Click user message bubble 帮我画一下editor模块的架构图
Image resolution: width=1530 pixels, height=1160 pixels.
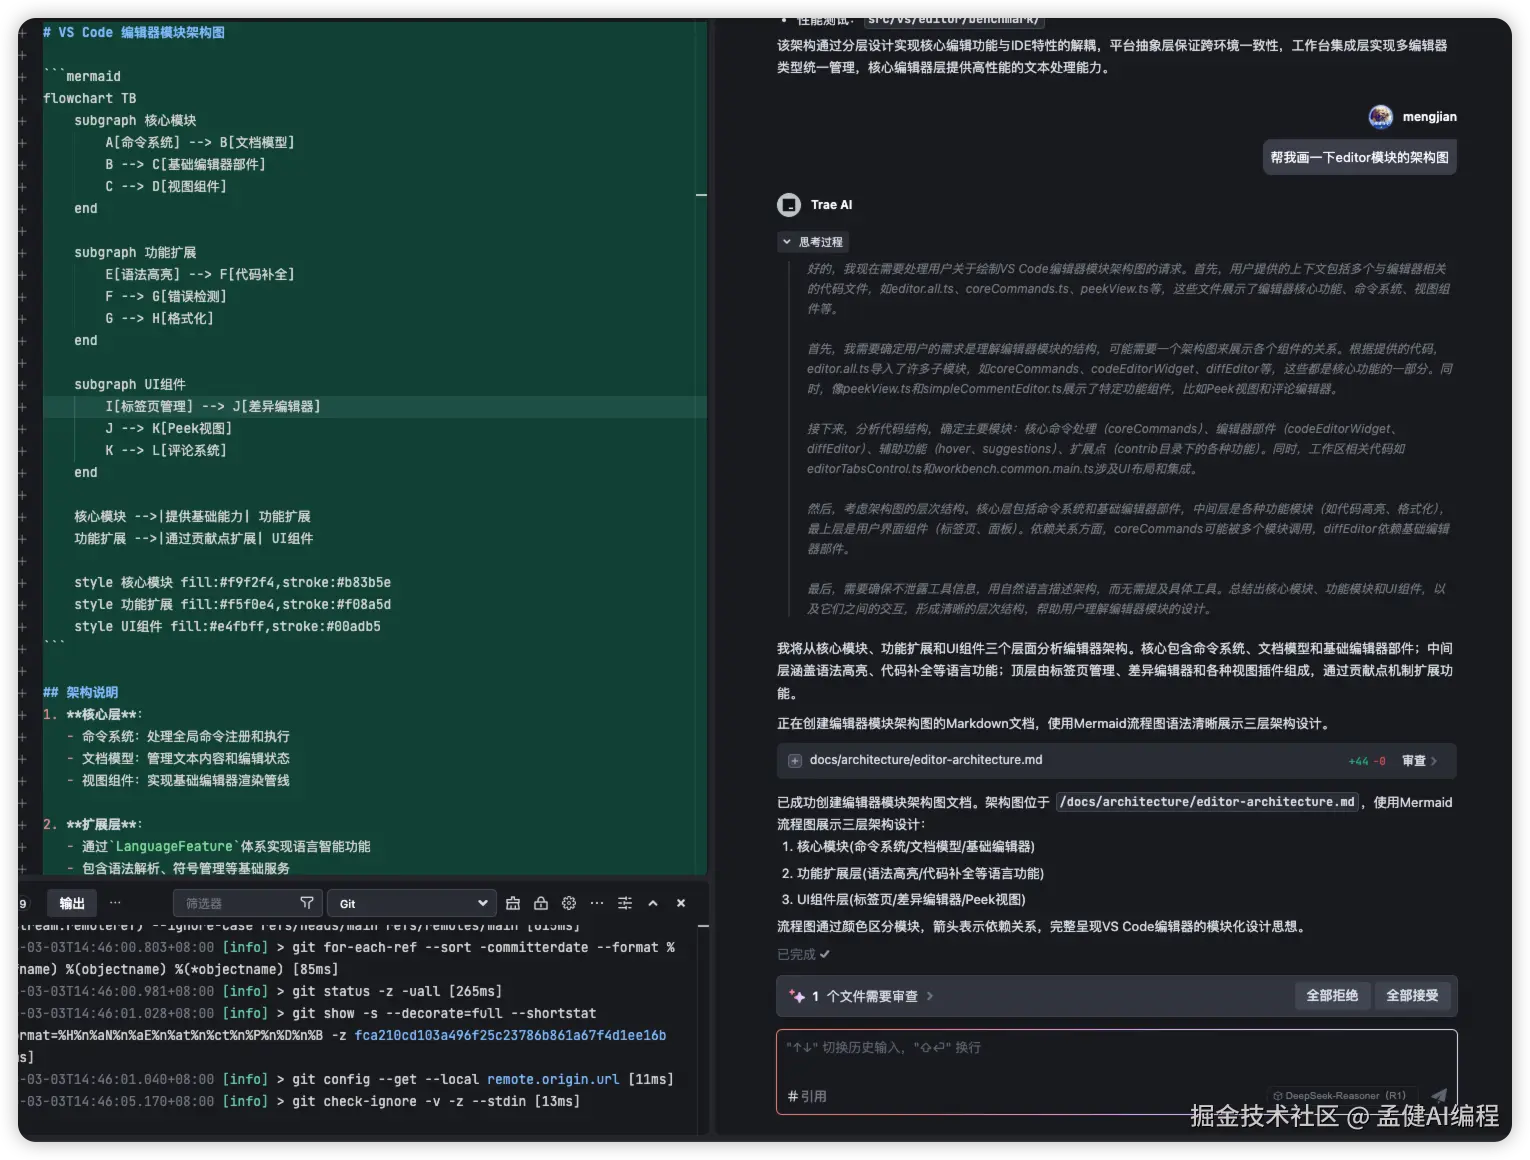1359,157
